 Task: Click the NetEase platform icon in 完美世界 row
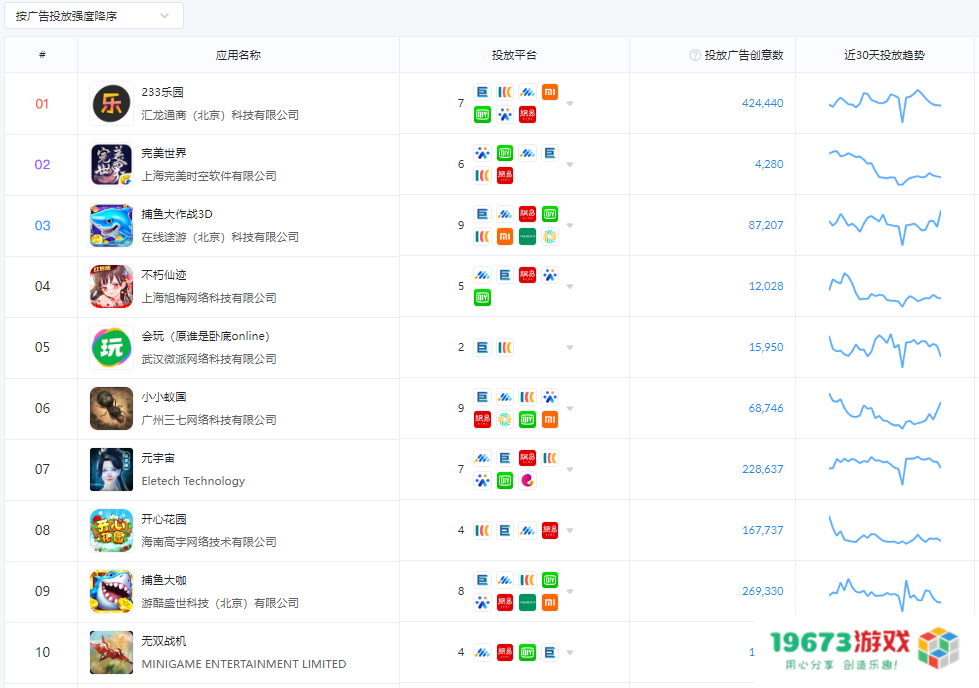[506, 174]
